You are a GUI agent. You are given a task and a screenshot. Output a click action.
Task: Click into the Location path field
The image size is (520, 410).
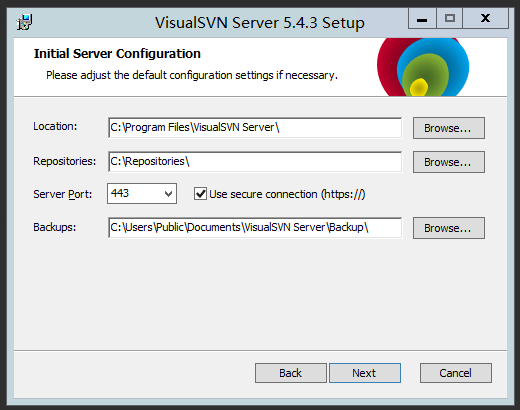[x=255, y=128]
